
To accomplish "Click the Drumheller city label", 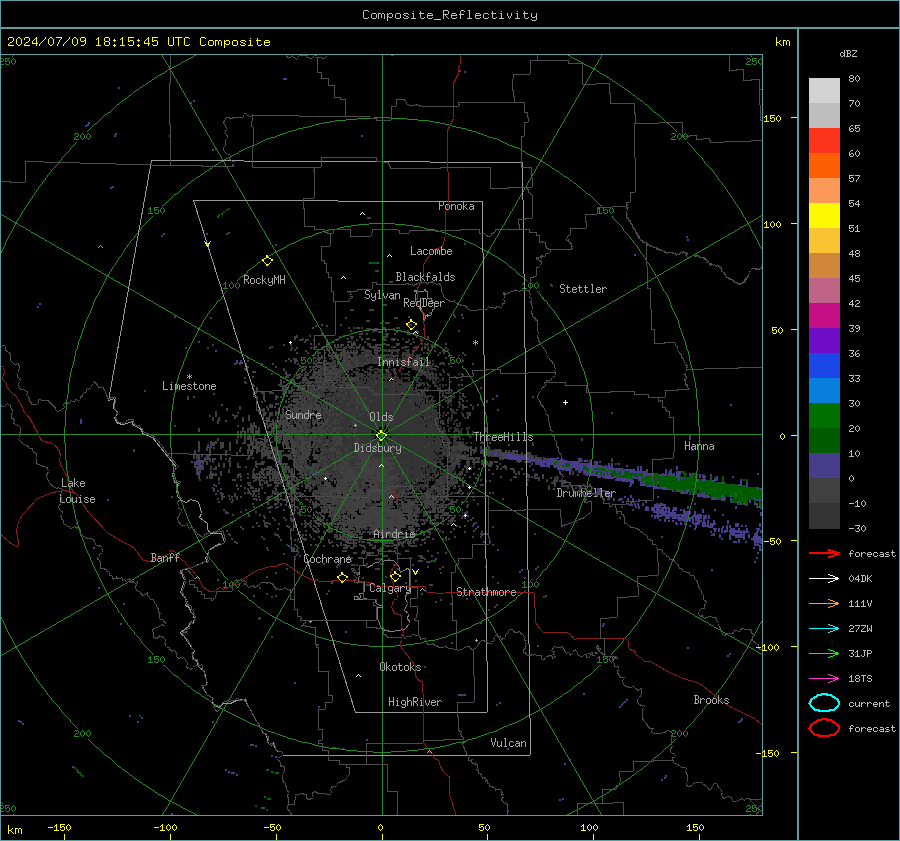I will coord(585,493).
